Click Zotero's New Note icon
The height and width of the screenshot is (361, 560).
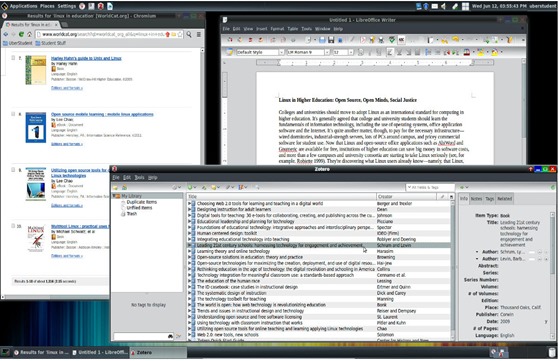(214, 187)
